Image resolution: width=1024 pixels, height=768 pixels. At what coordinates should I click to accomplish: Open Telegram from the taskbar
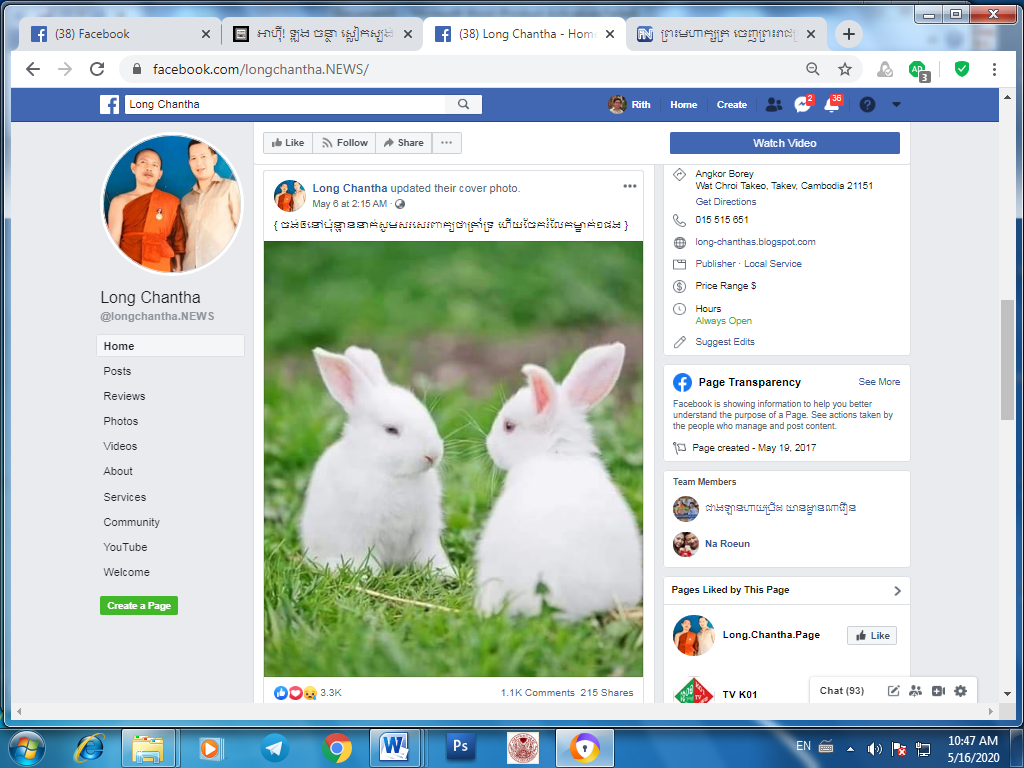tap(274, 747)
